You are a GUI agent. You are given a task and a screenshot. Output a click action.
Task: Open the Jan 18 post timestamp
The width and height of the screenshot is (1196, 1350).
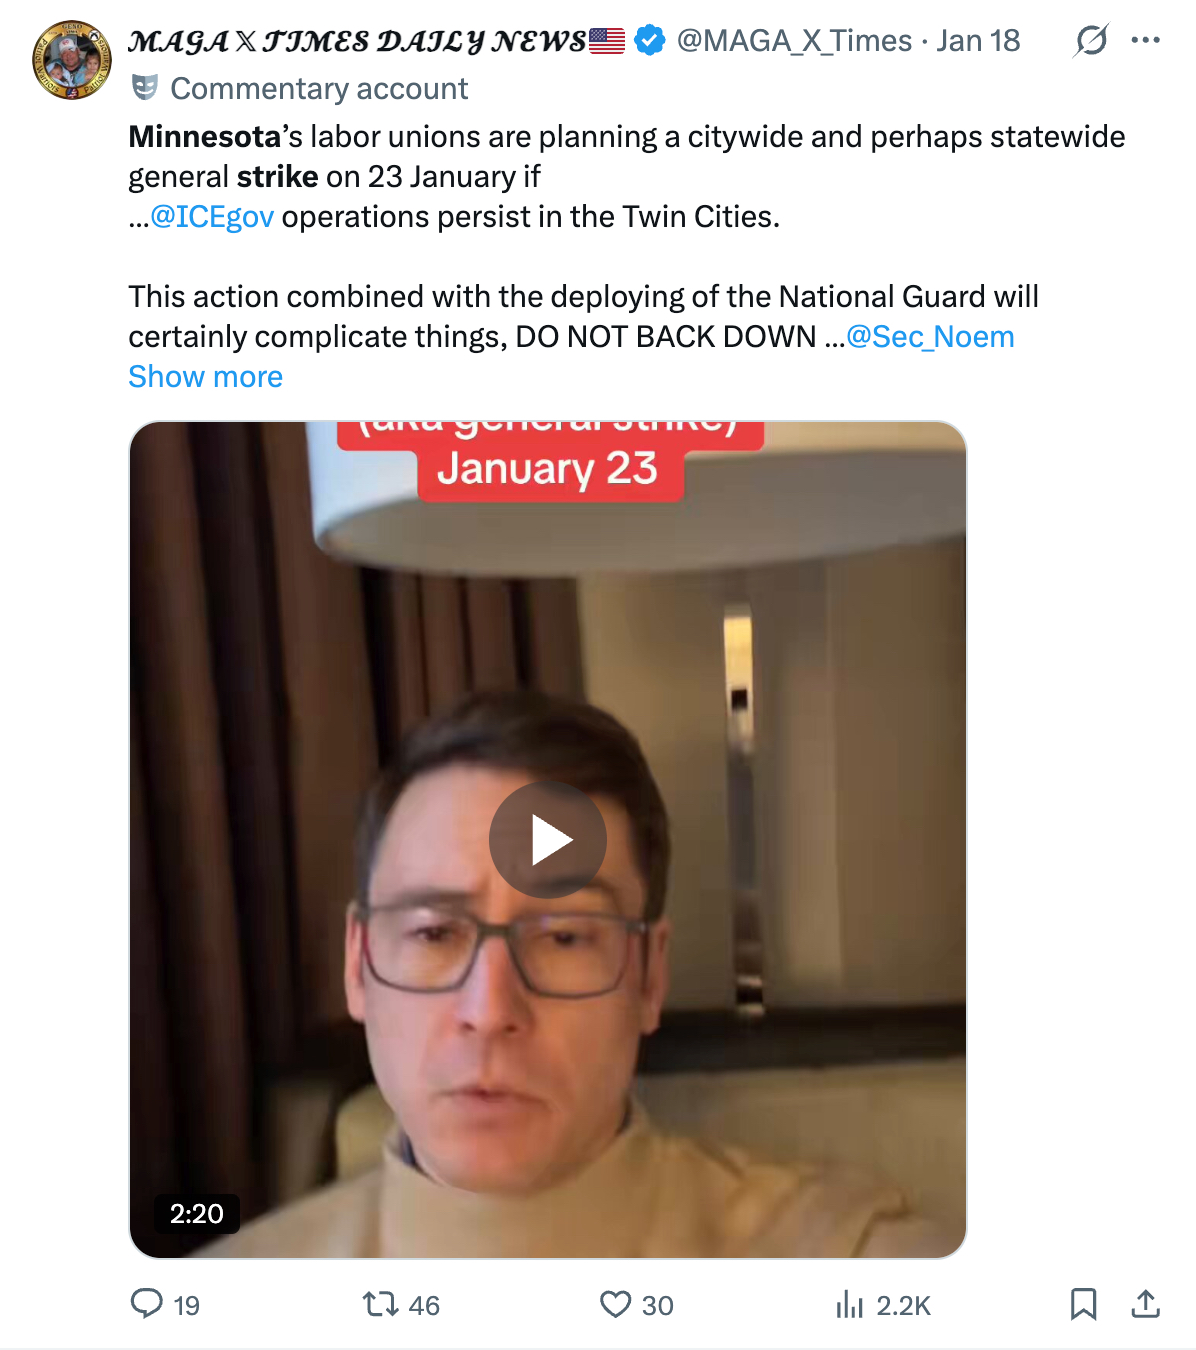tap(978, 41)
